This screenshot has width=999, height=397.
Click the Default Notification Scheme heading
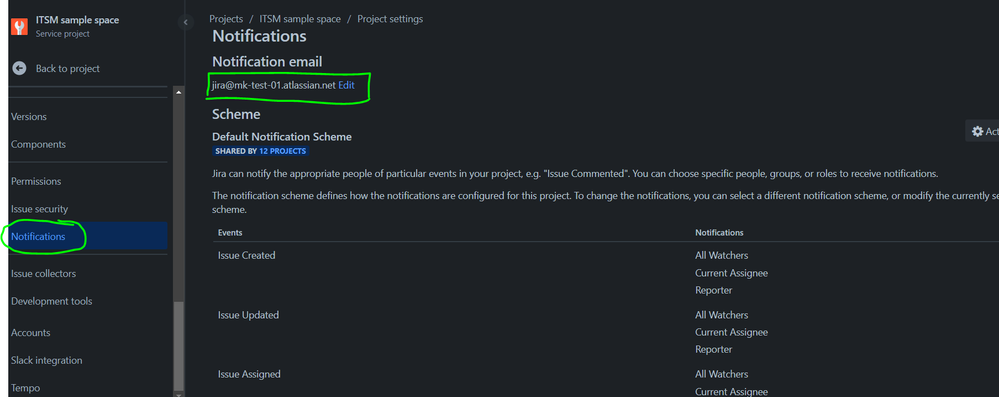click(282, 136)
